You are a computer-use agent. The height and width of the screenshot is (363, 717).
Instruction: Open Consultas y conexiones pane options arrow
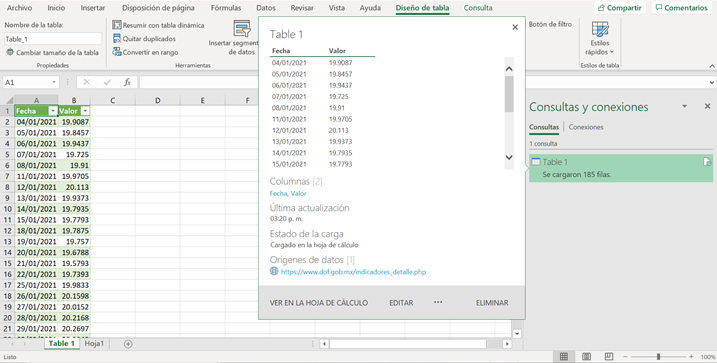[685, 106]
